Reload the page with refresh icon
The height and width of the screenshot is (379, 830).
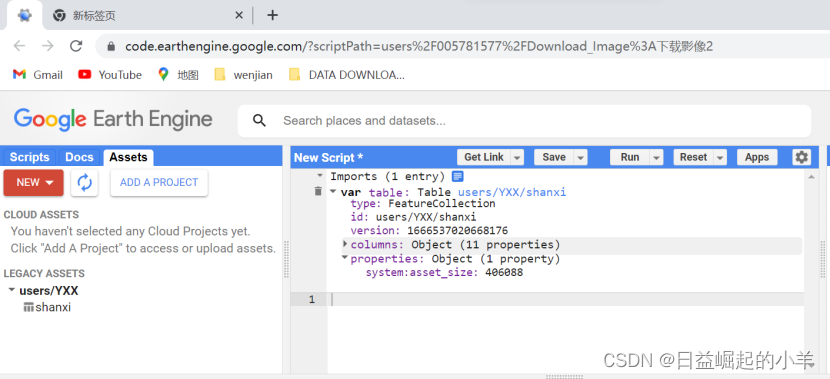click(76, 46)
